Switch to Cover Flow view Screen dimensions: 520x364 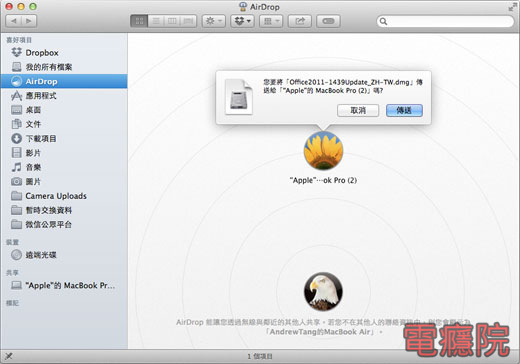tap(188, 21)
